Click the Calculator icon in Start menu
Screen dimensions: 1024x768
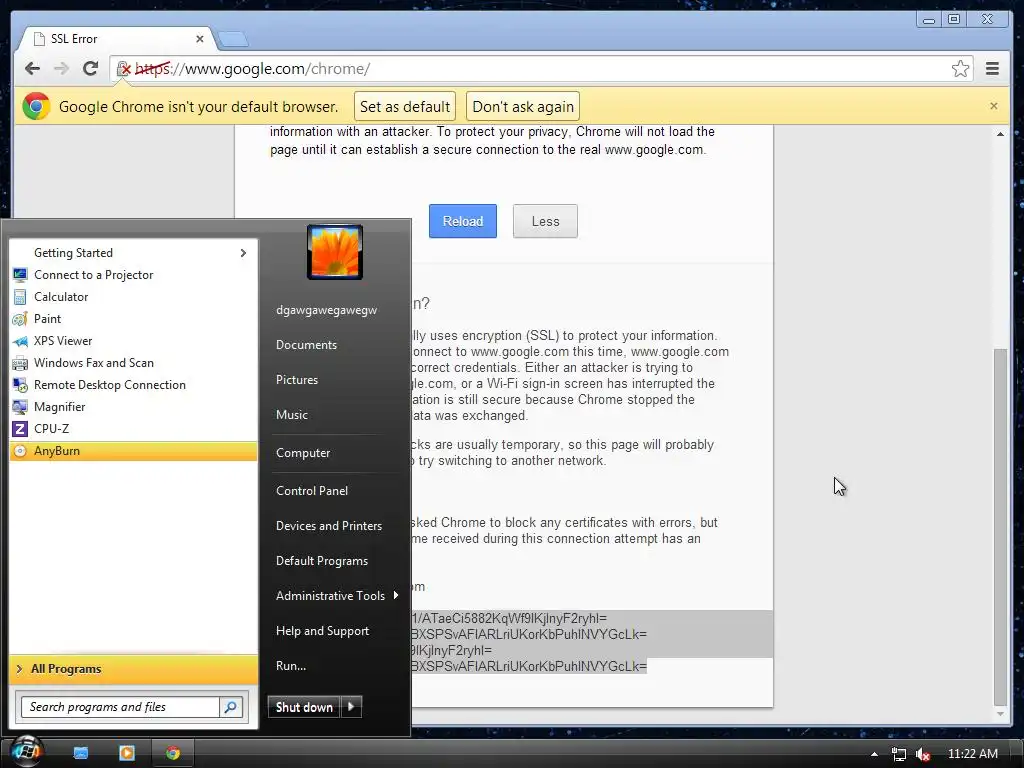point(20,297)
